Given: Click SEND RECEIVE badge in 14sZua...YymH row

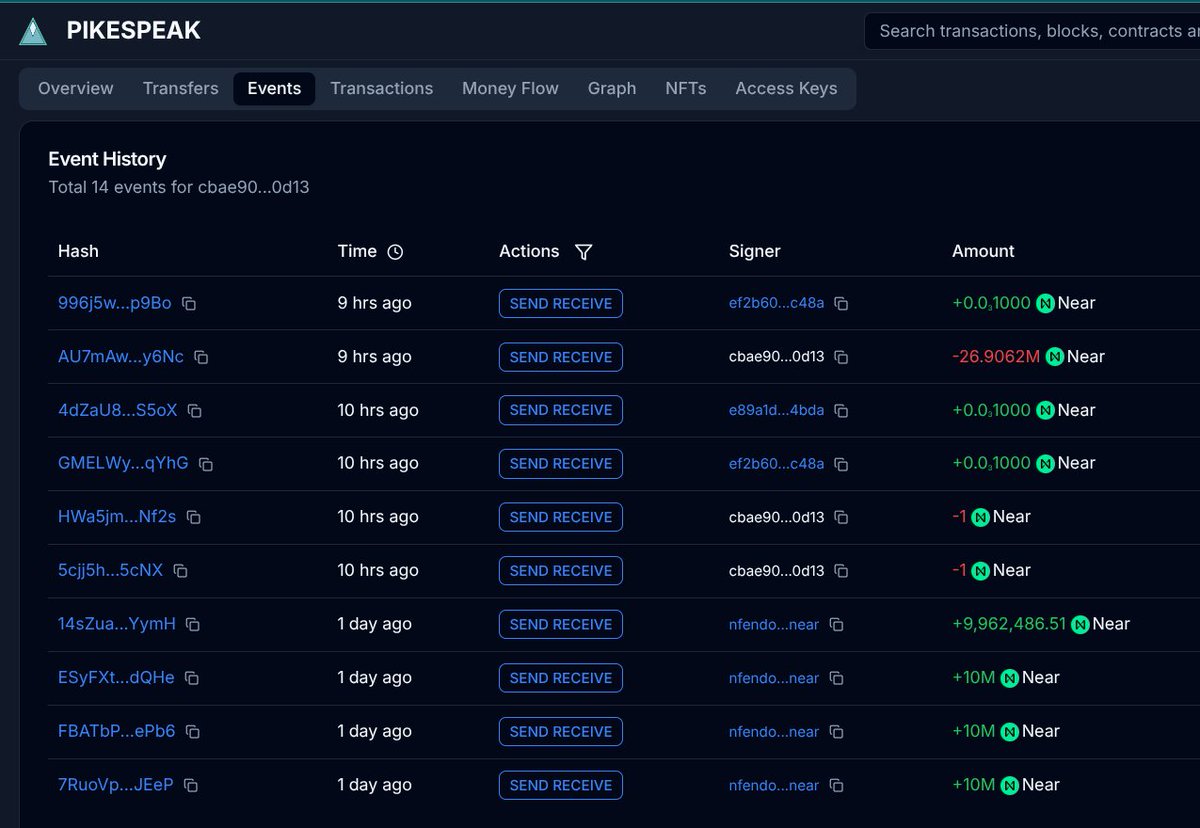Looking at the screenshot, I should tap(561, 624).
